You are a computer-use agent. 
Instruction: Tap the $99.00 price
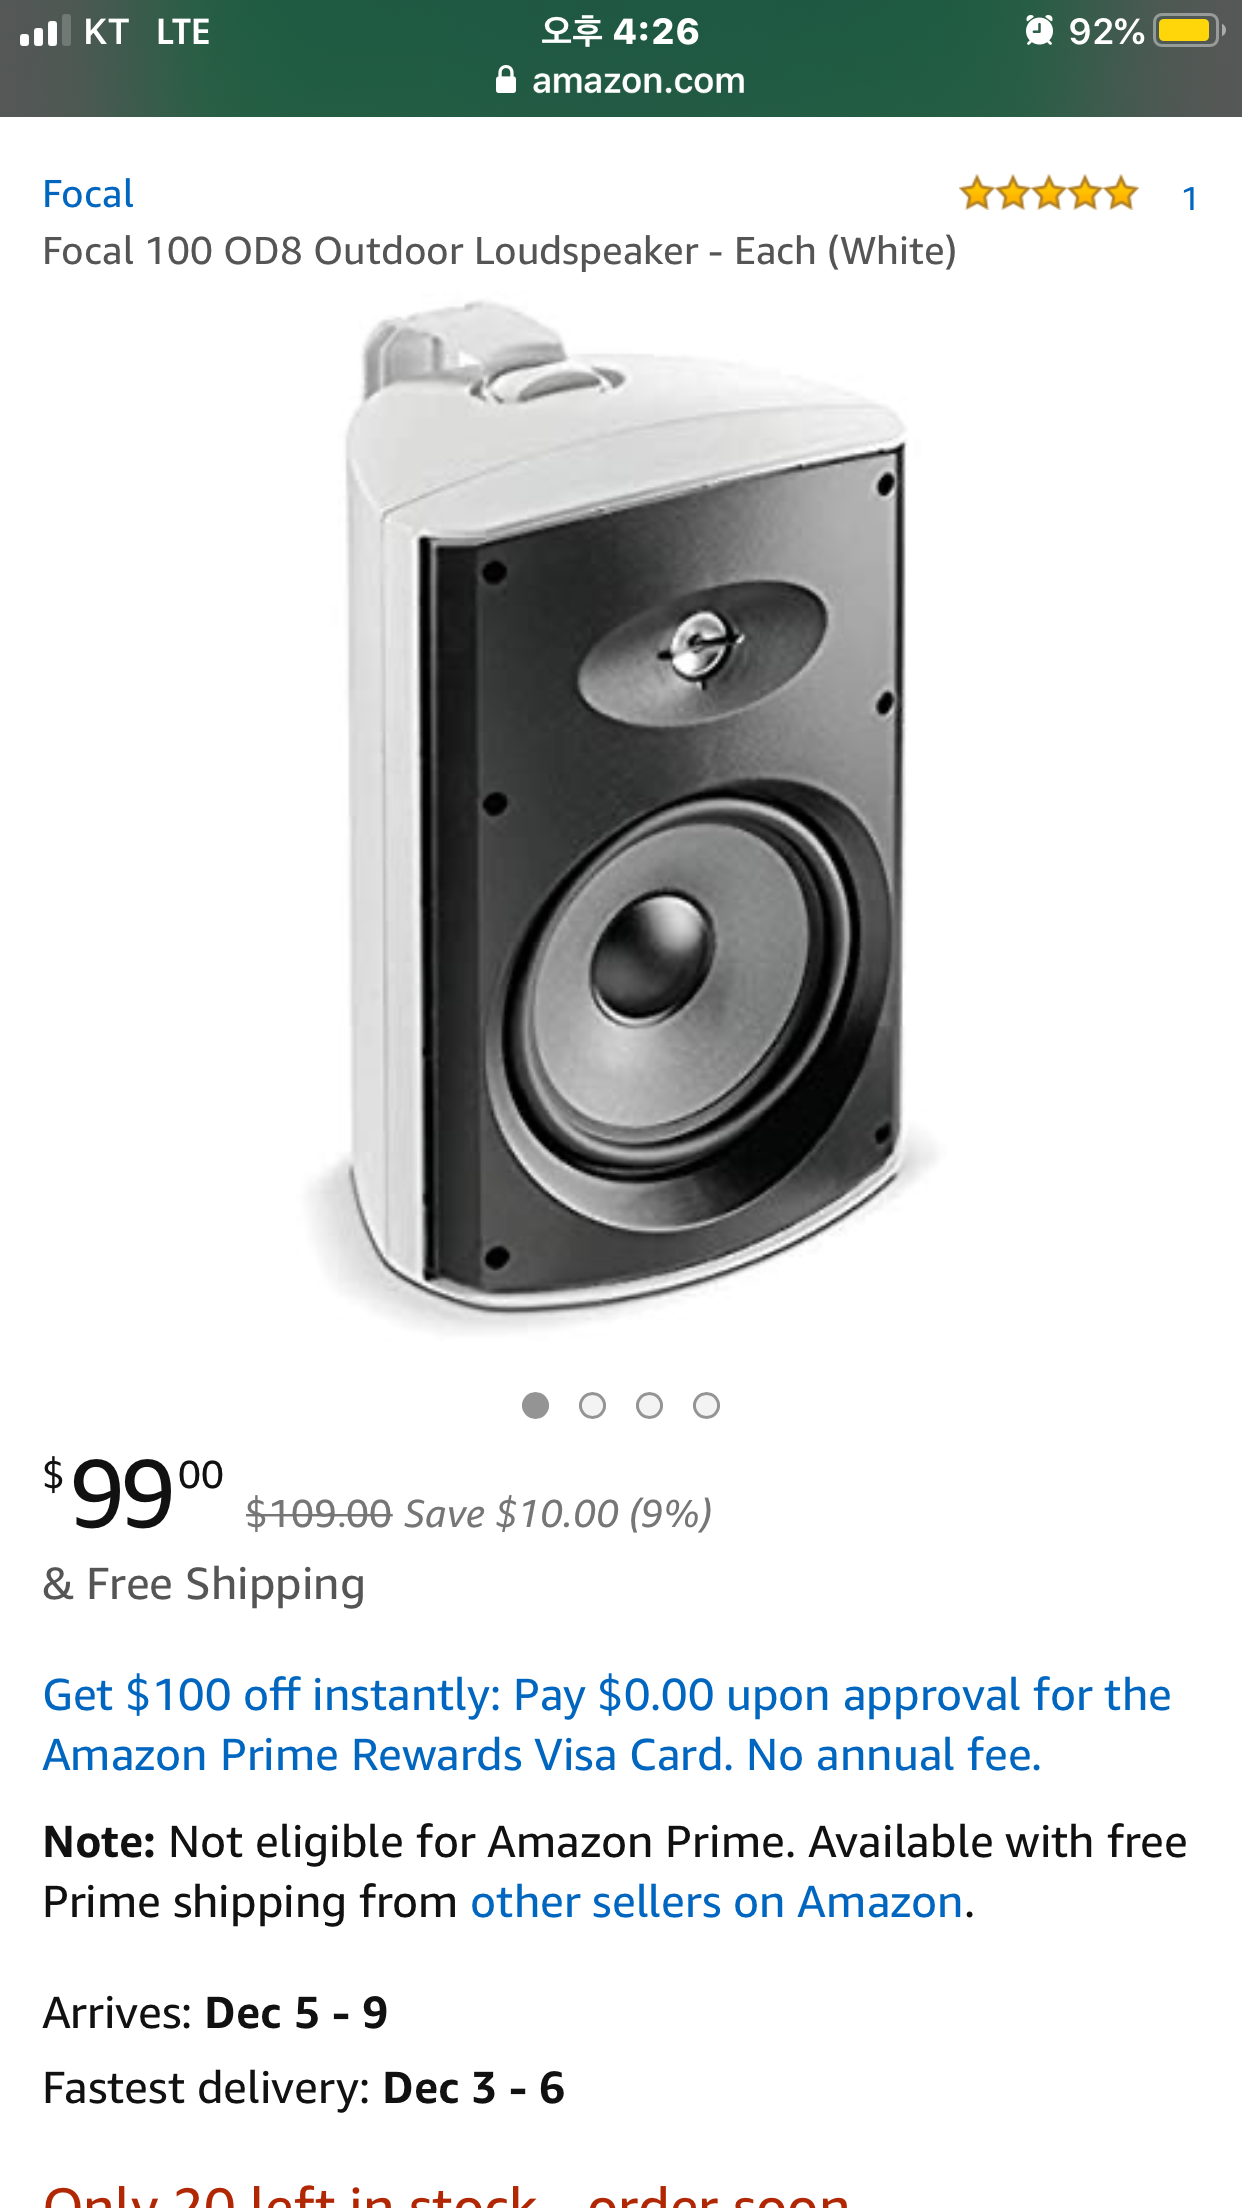tap(132, 1494)
